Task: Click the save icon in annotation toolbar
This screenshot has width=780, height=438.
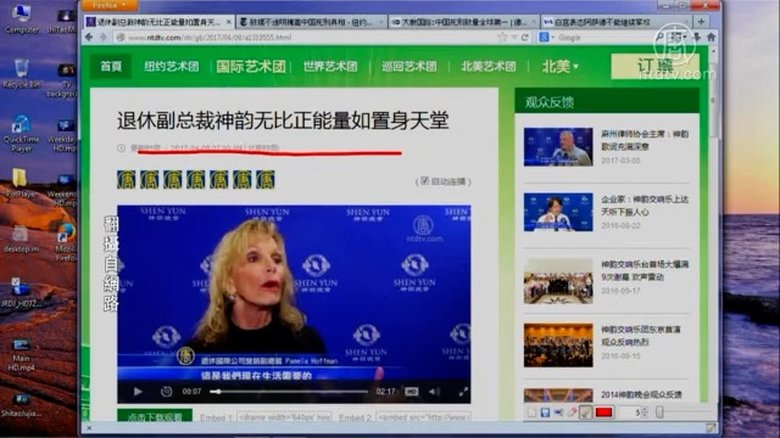Action: tap(546, 412)
